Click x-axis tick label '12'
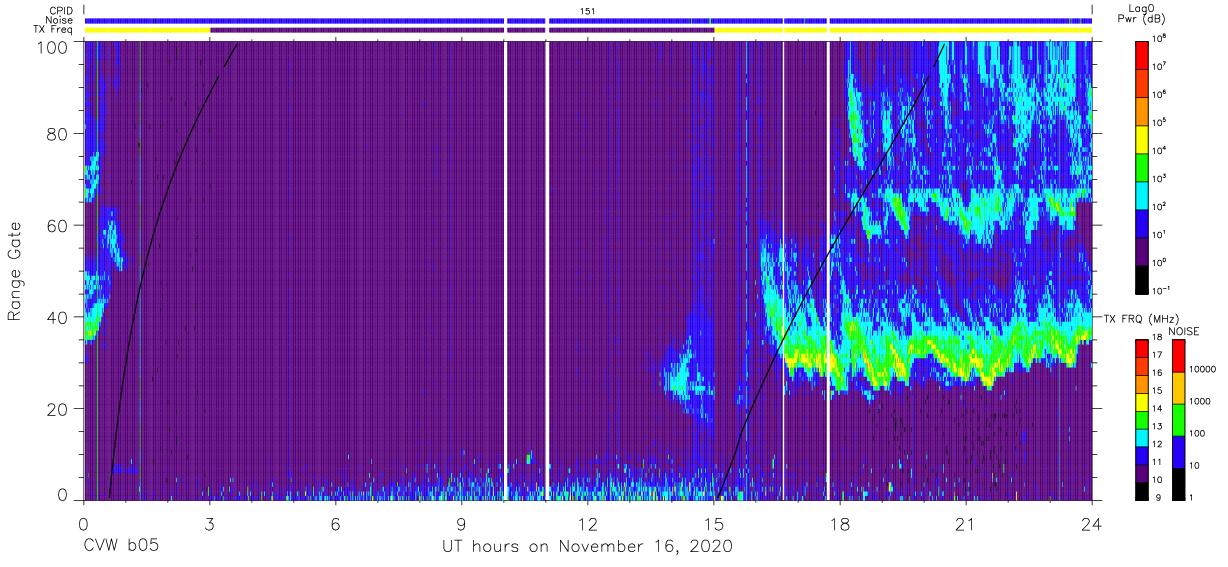Screen dimensions: 1228x567 (588, 525)
